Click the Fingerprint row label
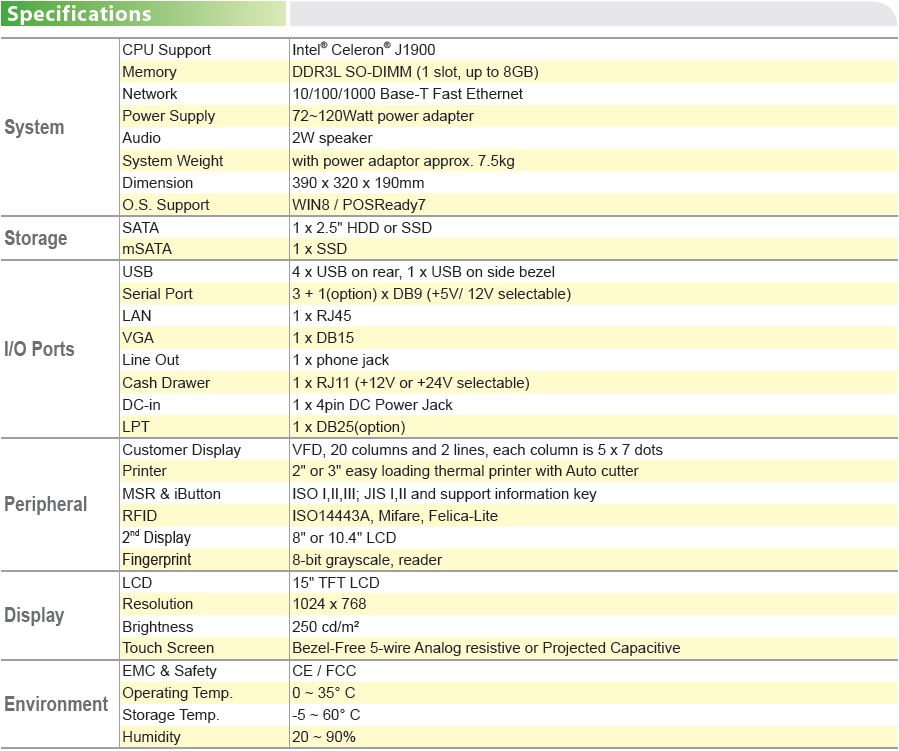This screenshot has width=899, height=751. 157,560
